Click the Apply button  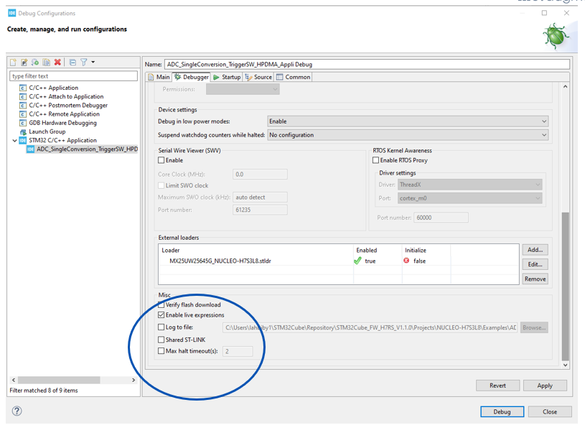545,386
